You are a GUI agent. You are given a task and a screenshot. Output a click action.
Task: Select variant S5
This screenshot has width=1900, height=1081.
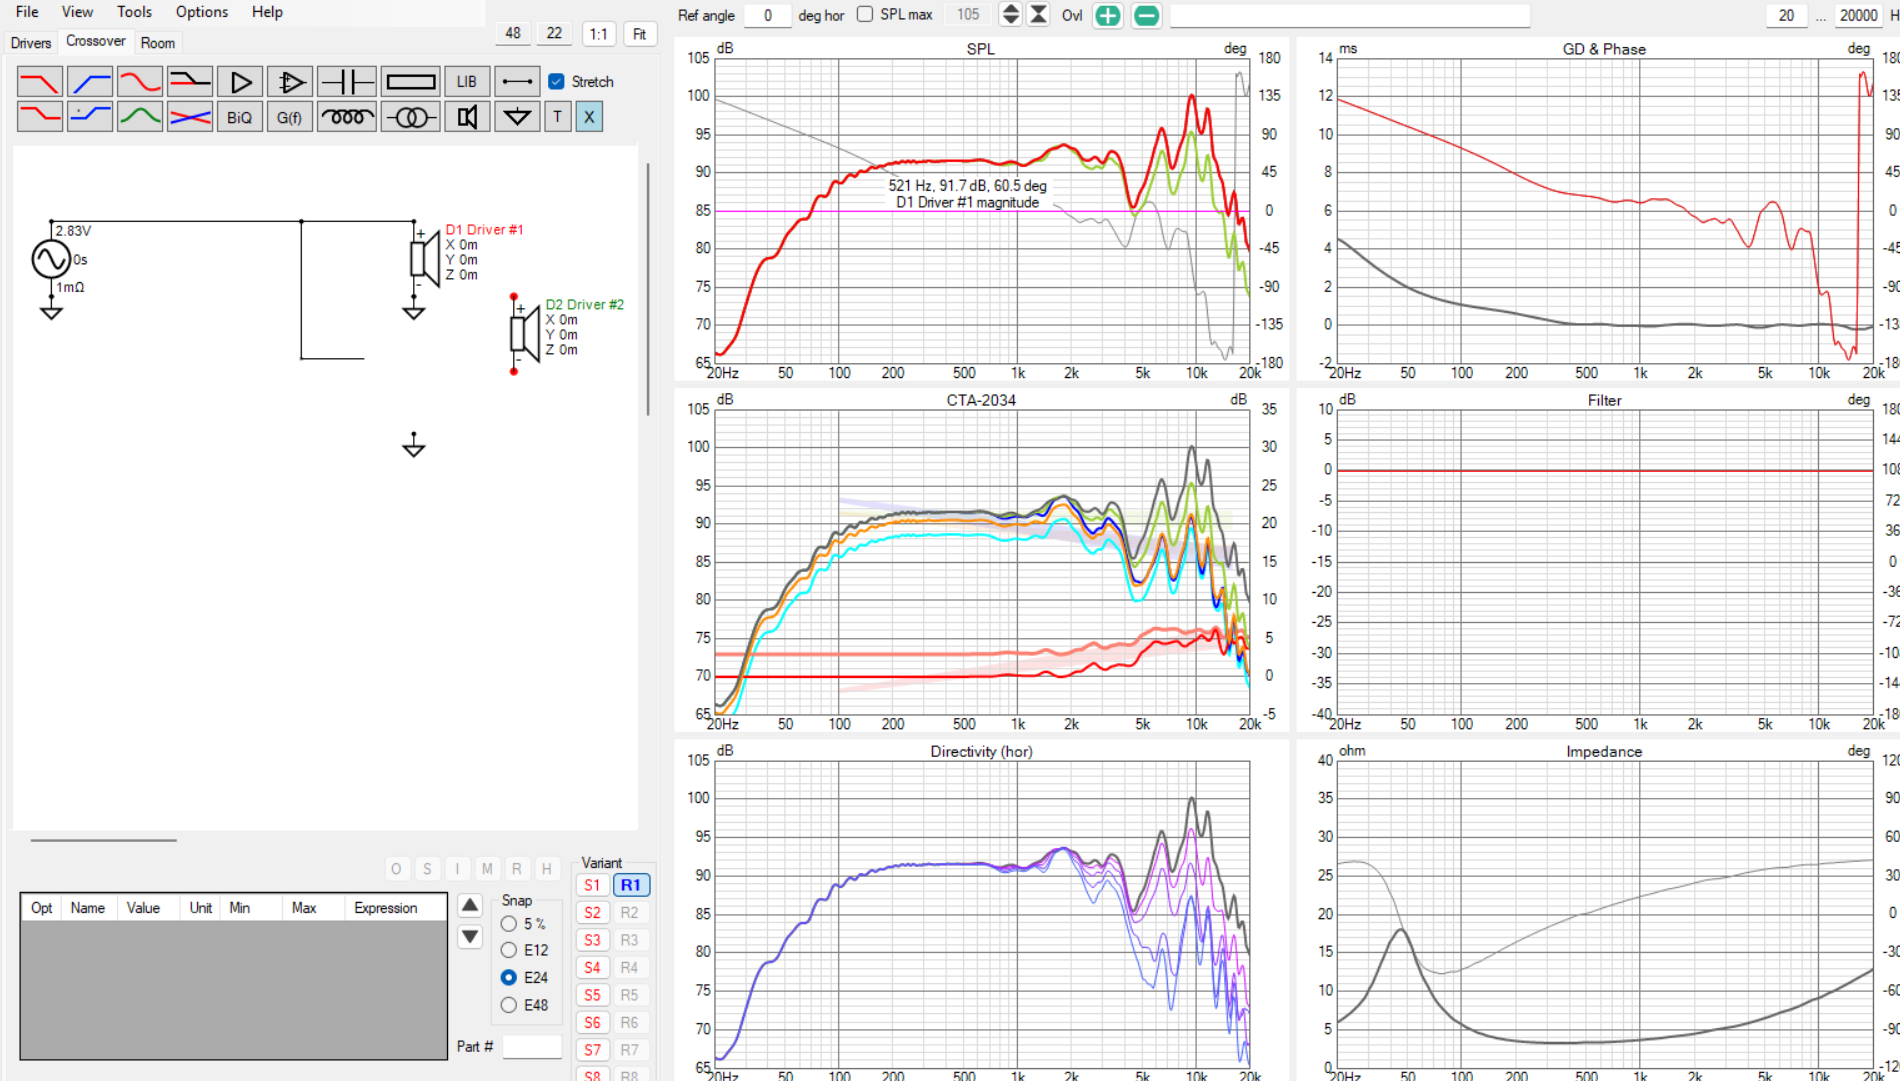coord(592,995)
